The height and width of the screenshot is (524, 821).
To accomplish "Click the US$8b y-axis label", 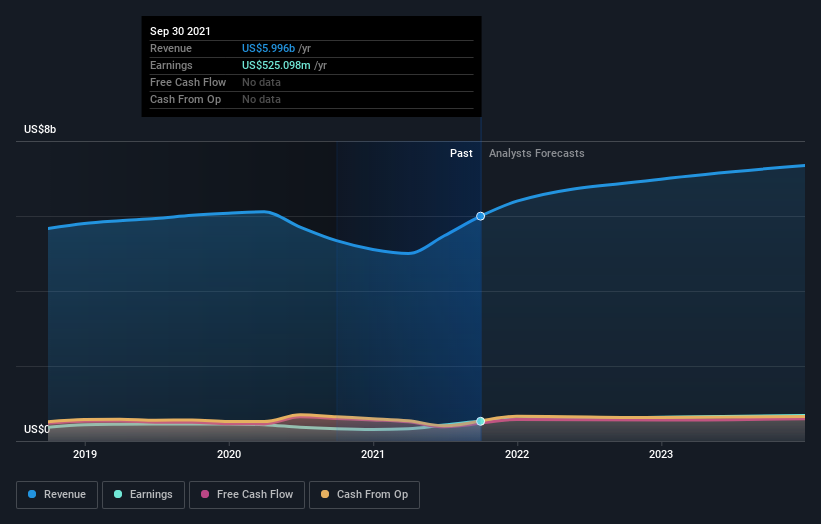I will point(40,129).
